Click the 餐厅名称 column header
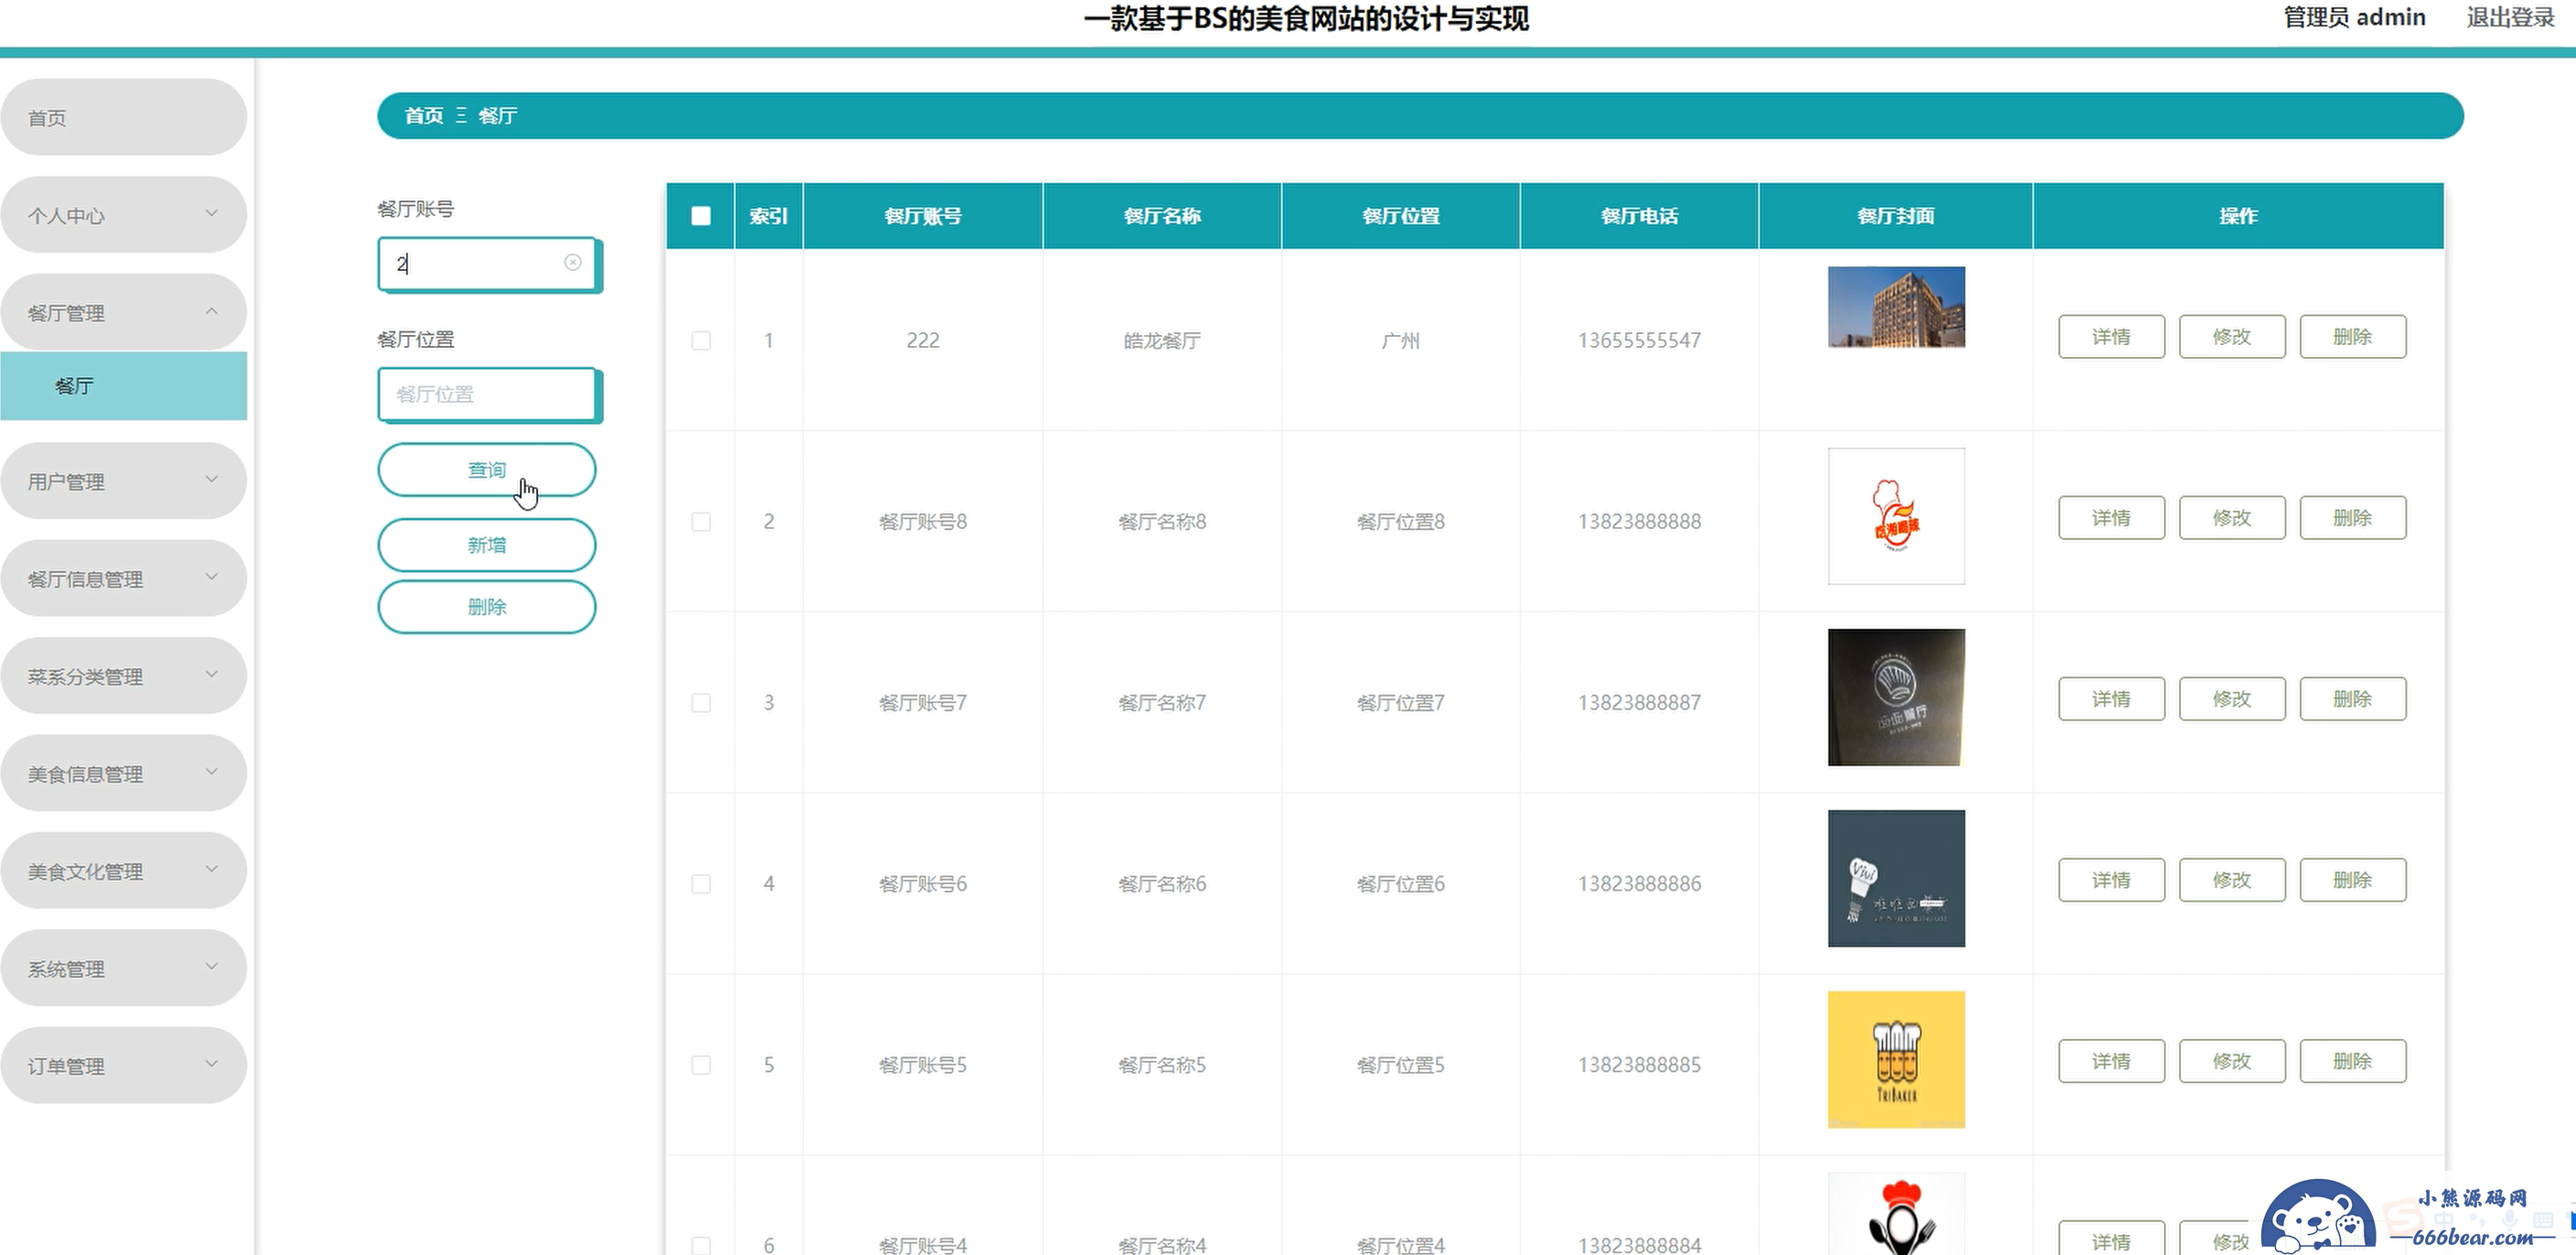 click(x=1162, y=216)
